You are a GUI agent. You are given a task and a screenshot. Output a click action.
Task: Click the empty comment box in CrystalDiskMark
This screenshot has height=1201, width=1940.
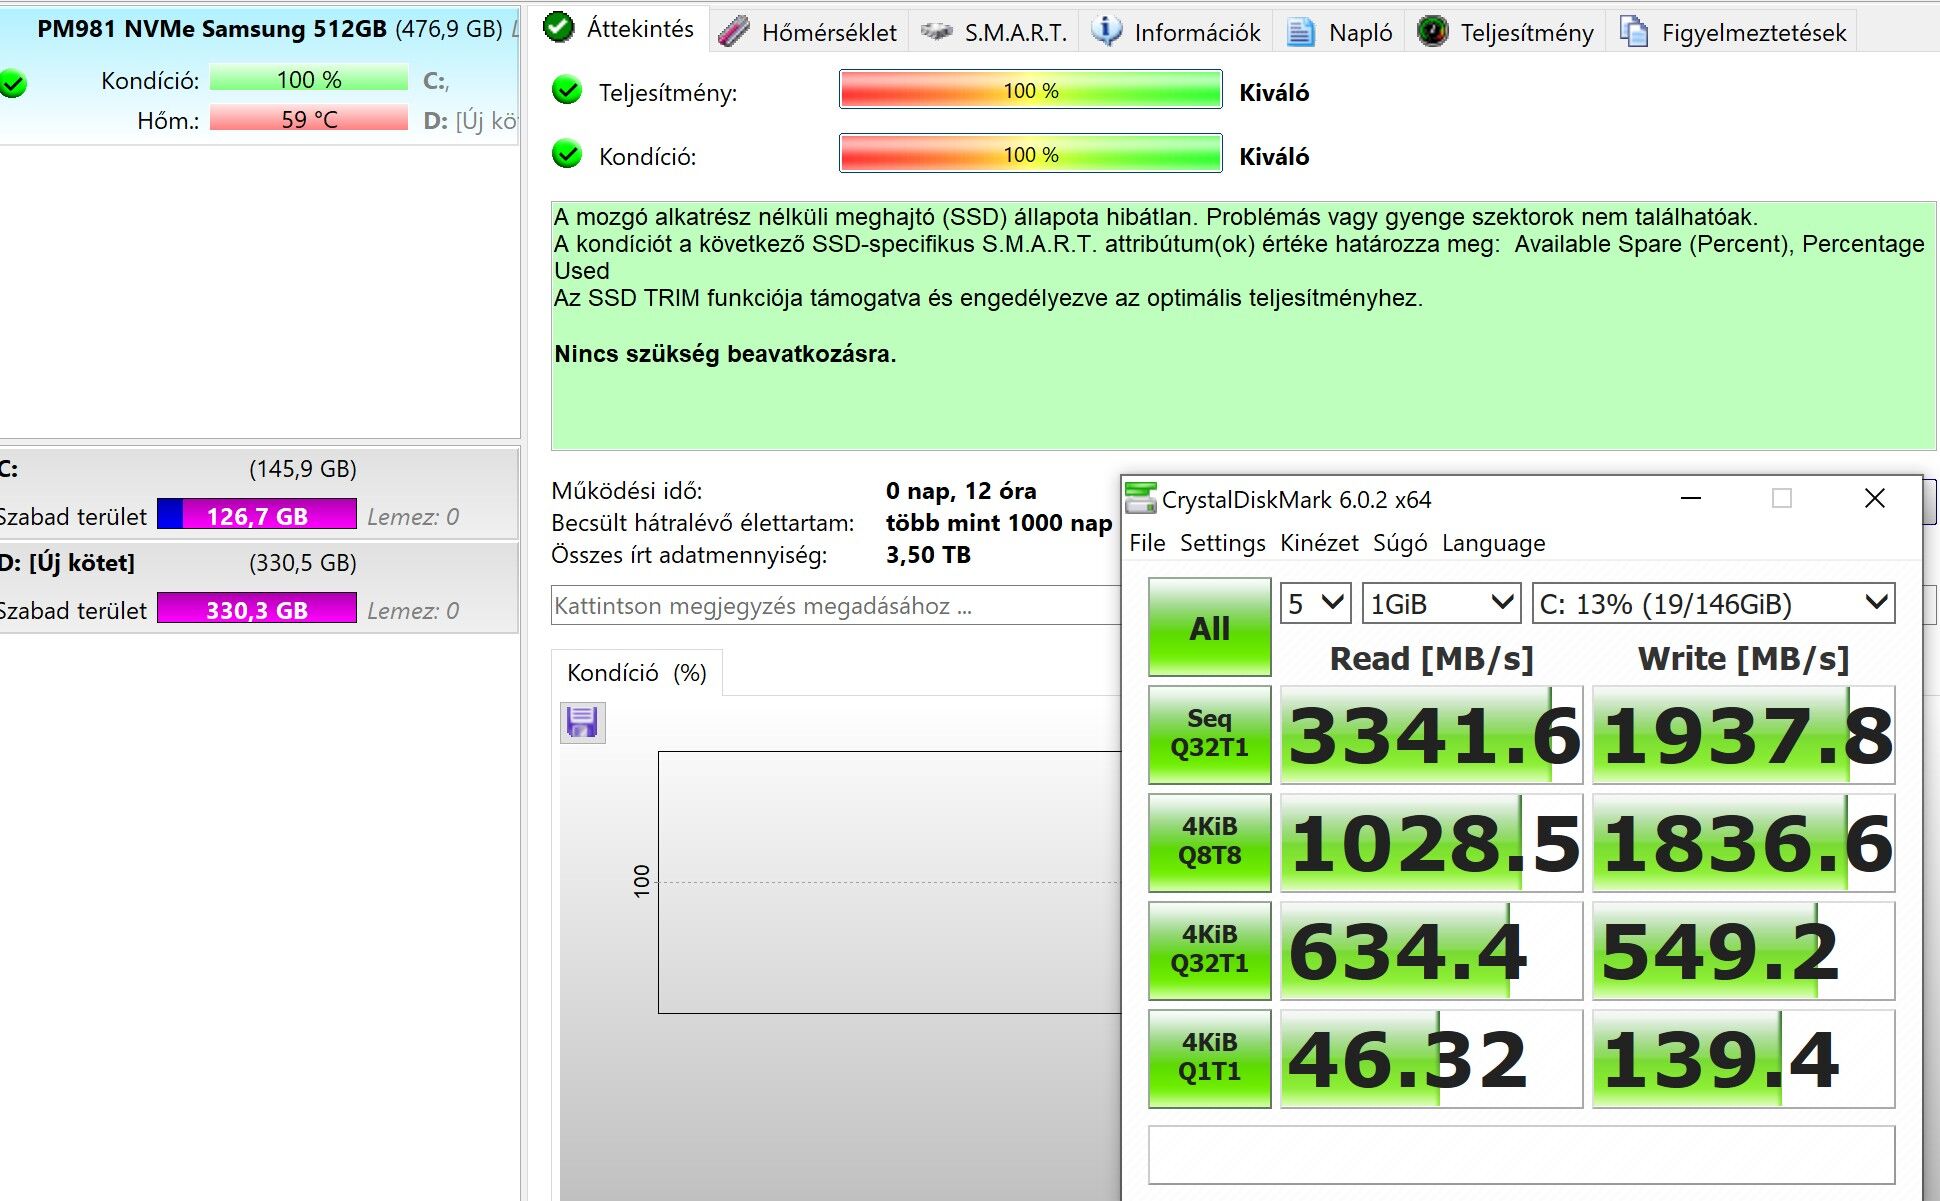(1521, 1155)
